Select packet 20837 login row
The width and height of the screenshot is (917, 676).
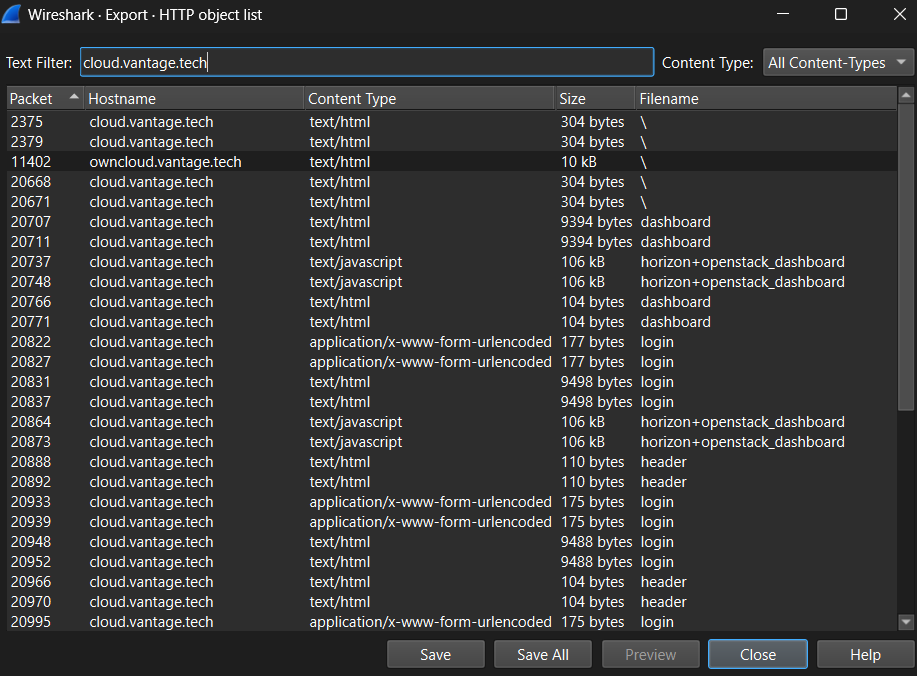(451, 402)
